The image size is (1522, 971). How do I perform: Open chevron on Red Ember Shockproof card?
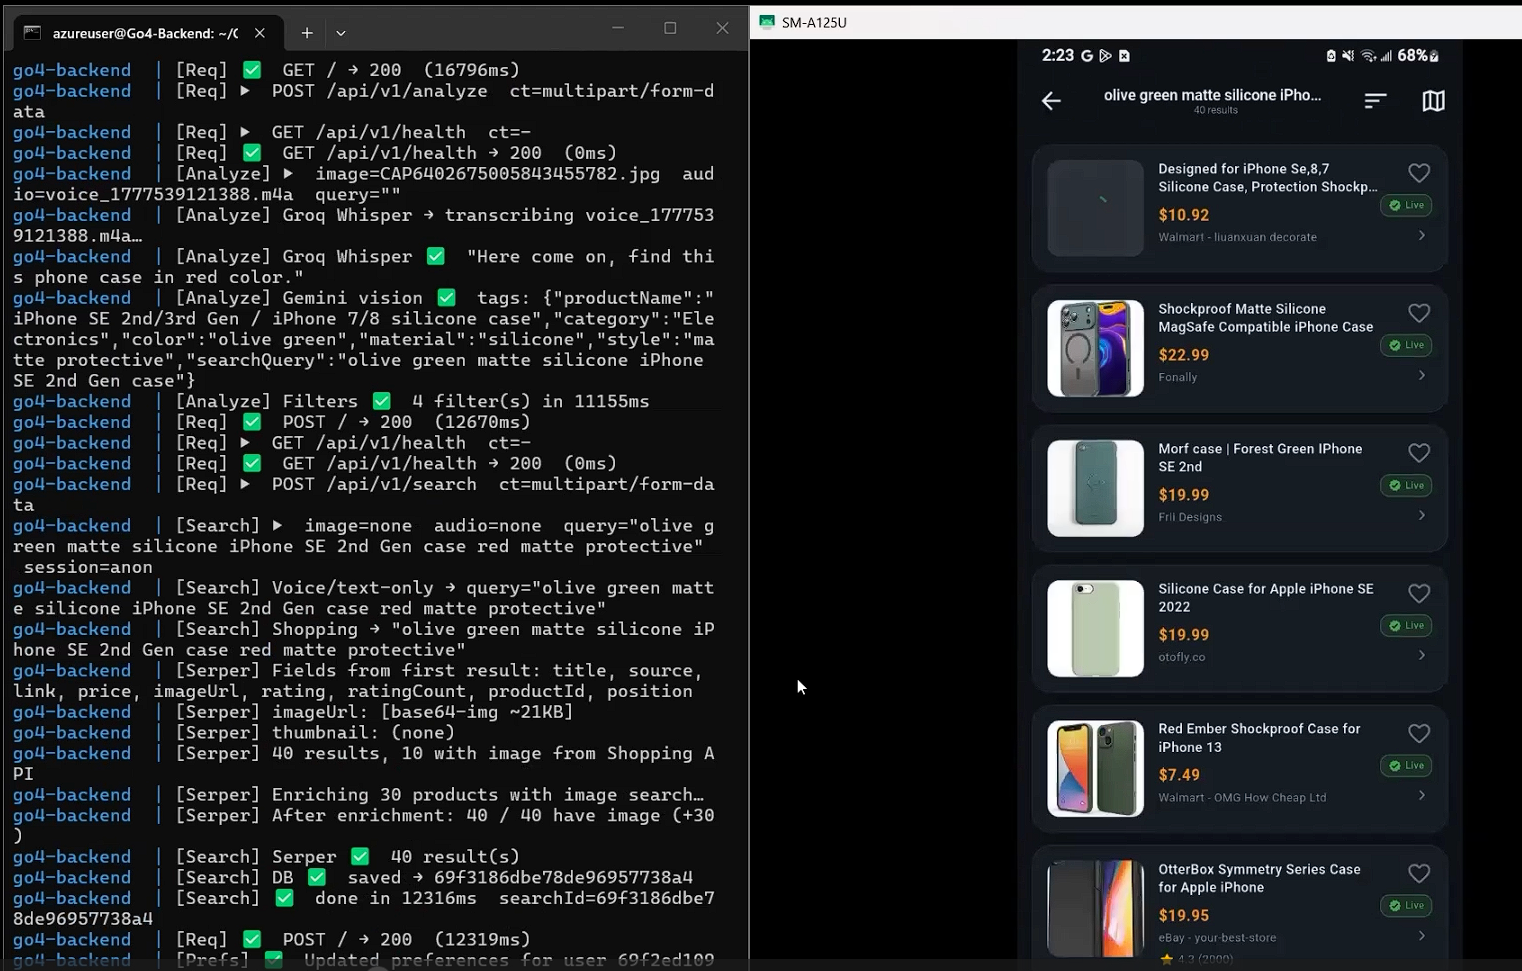coord(1422,796)
